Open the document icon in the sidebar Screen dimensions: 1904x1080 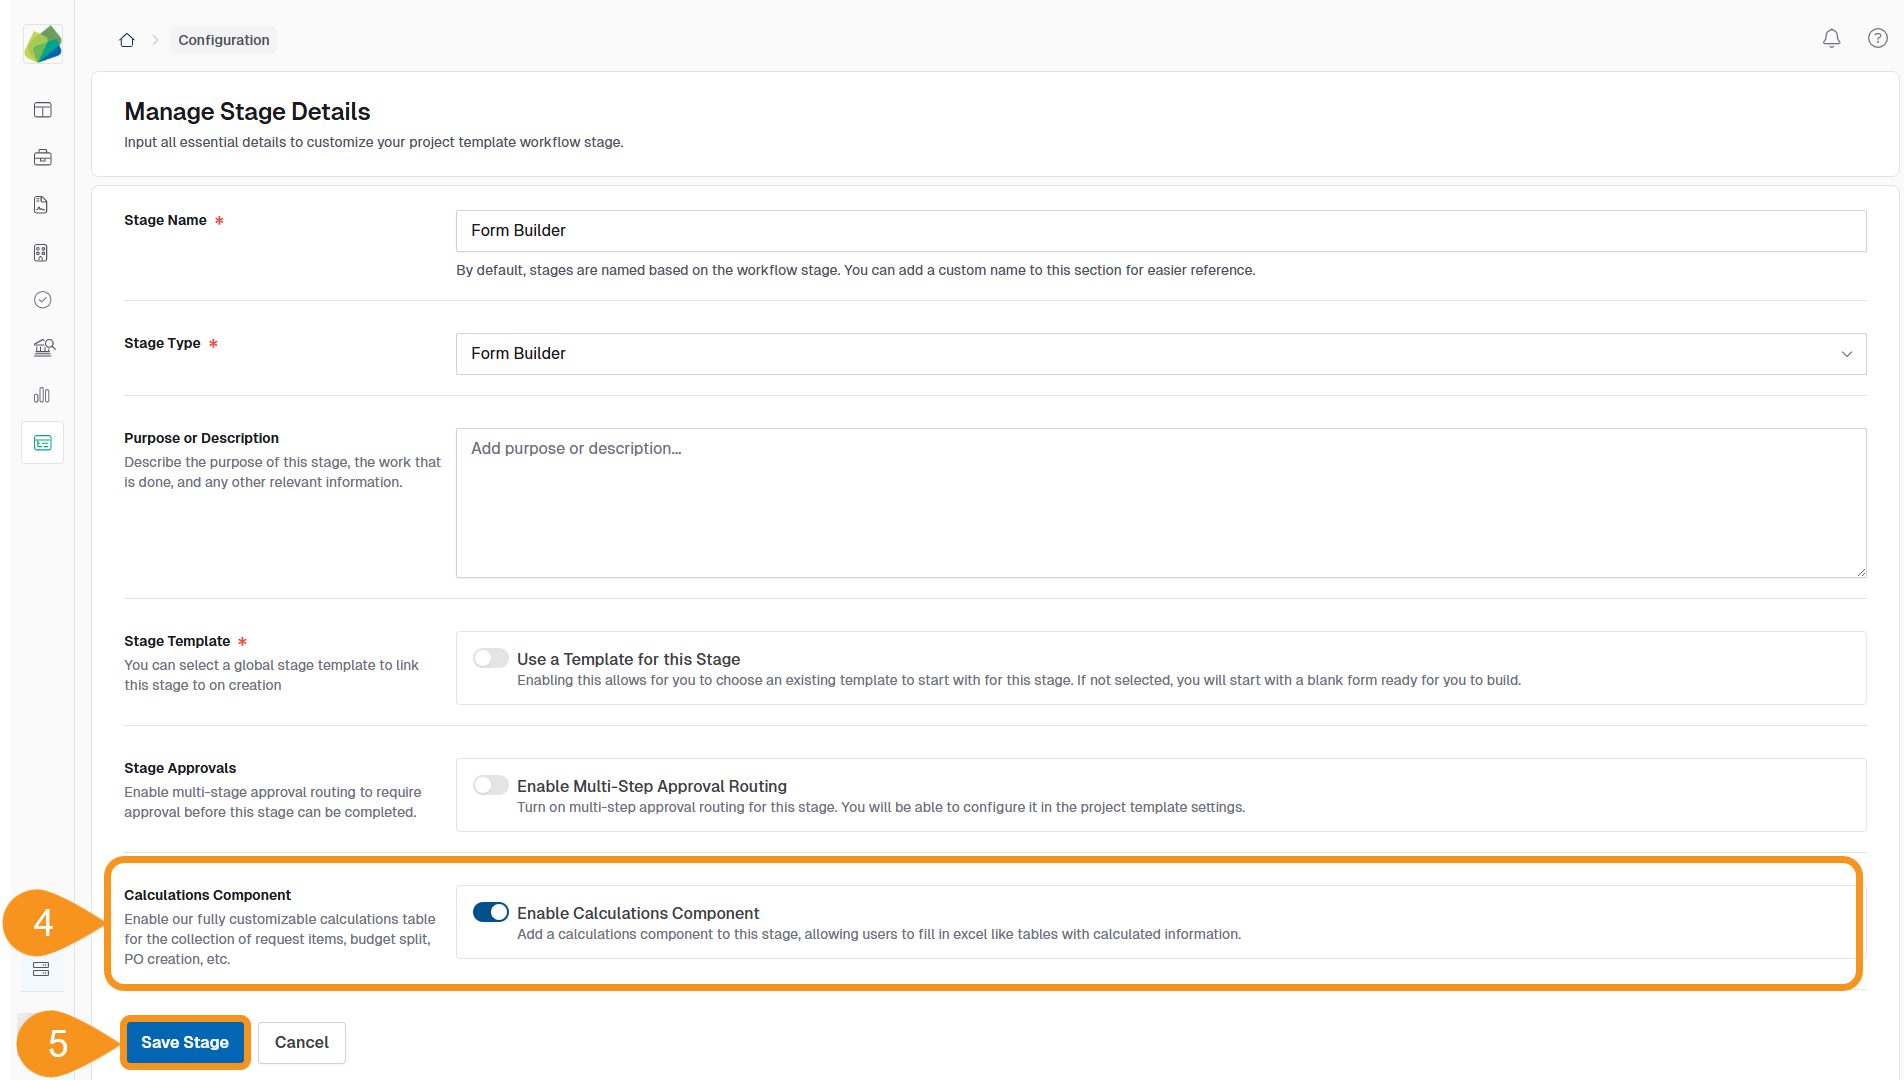pyautogui.click(x=41, y=204)
